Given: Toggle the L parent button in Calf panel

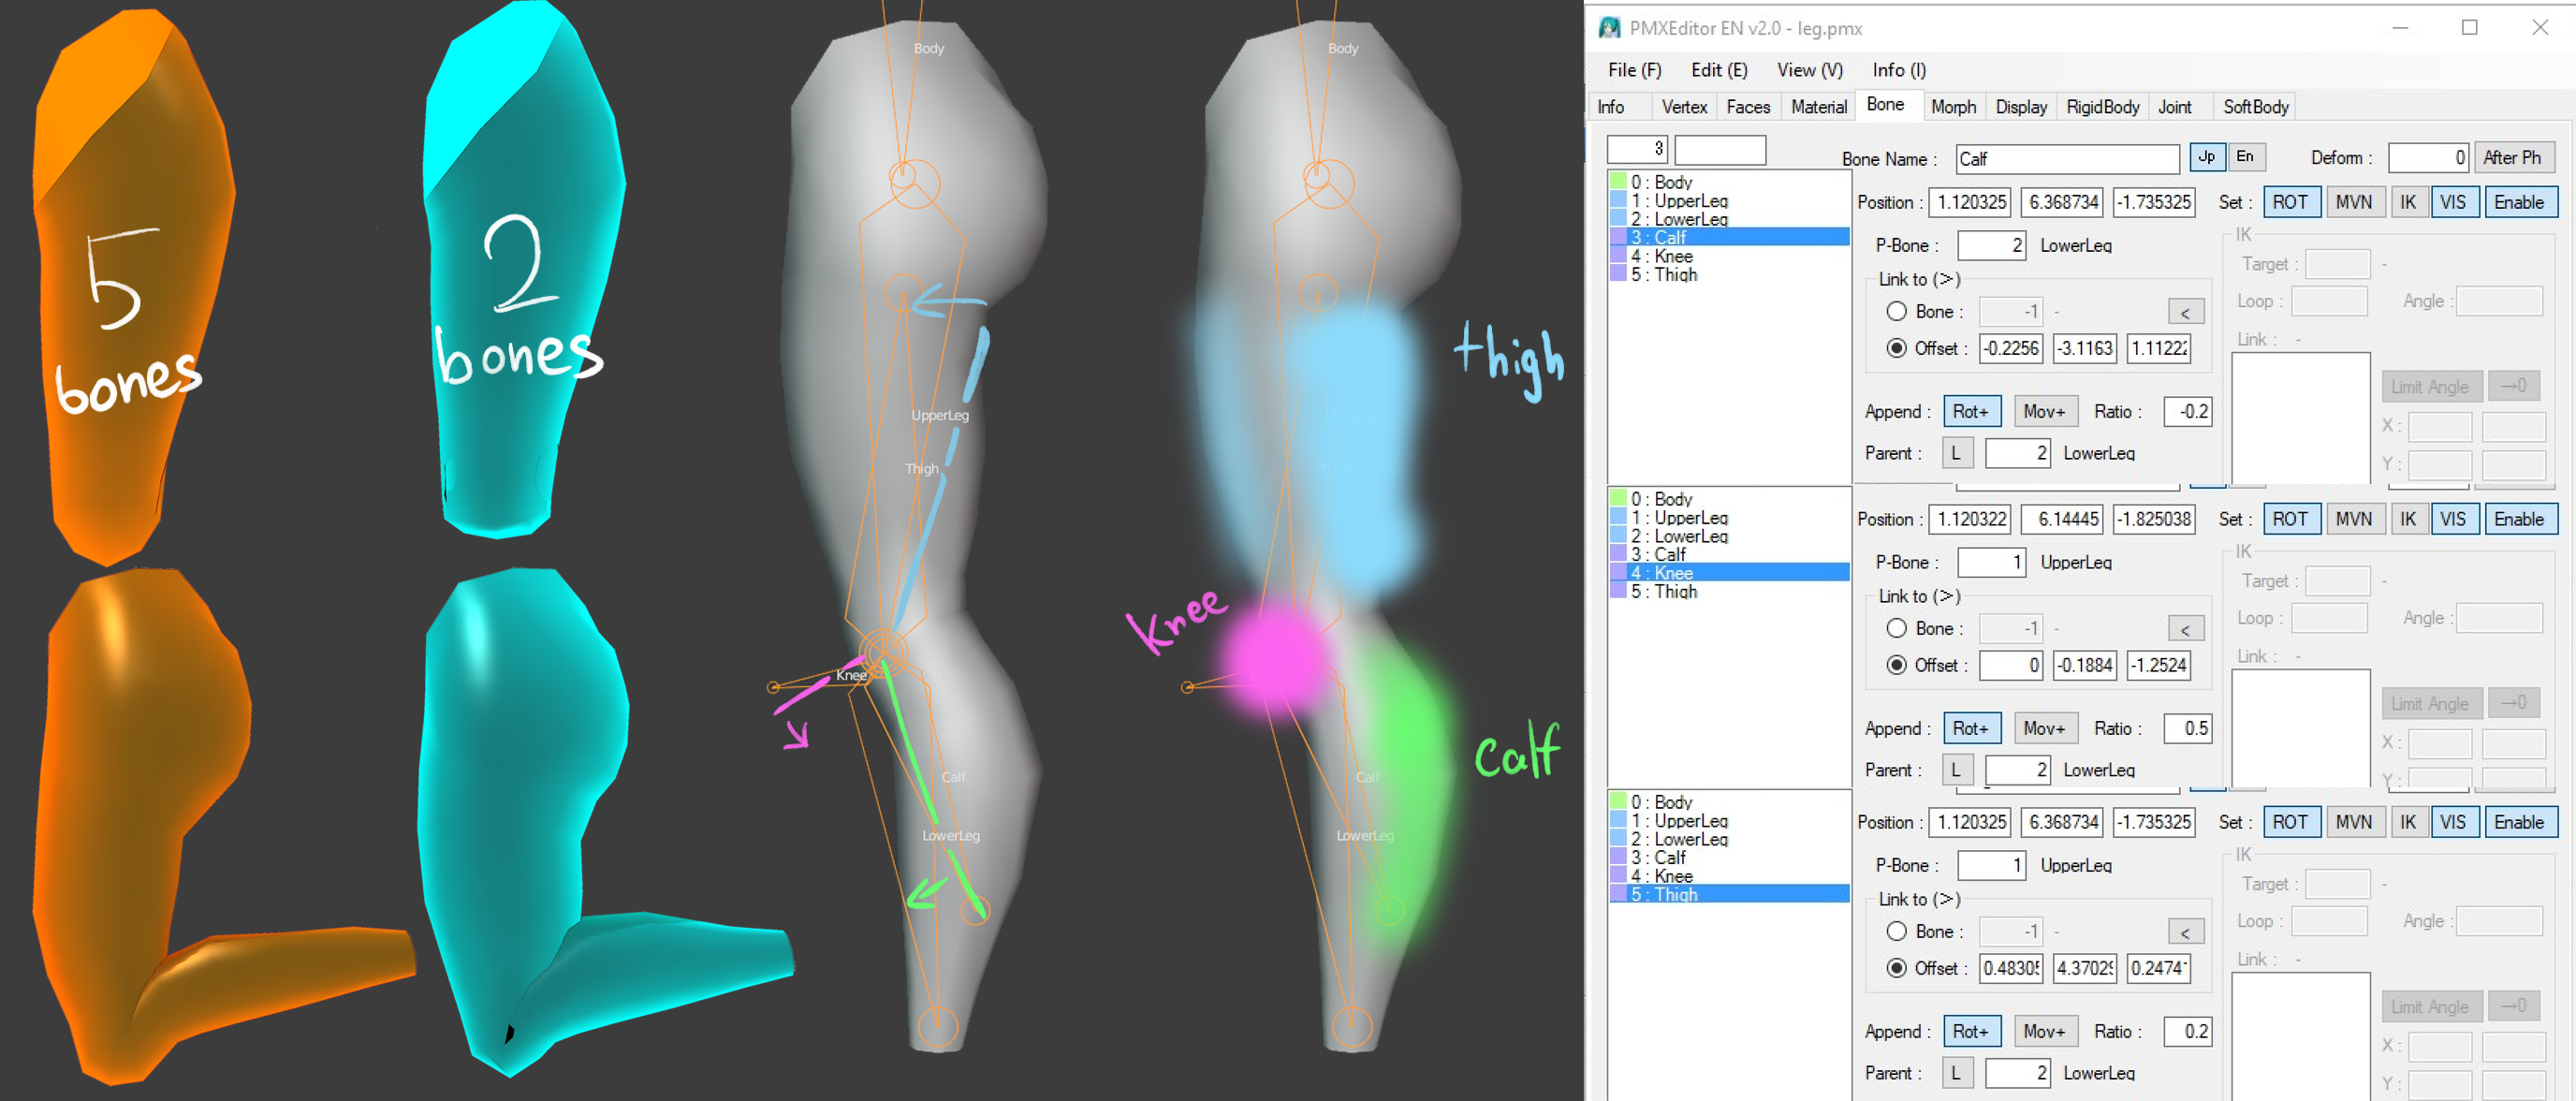Looking at the screenshot, I should pos(1956,453).
